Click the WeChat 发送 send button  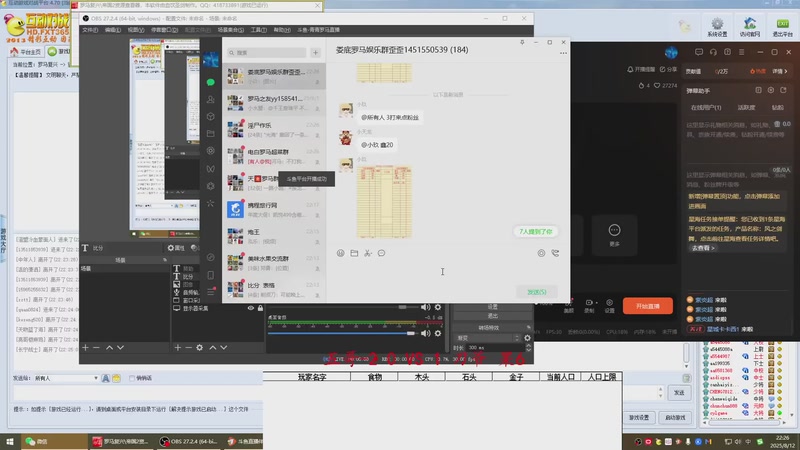(536, 292)
